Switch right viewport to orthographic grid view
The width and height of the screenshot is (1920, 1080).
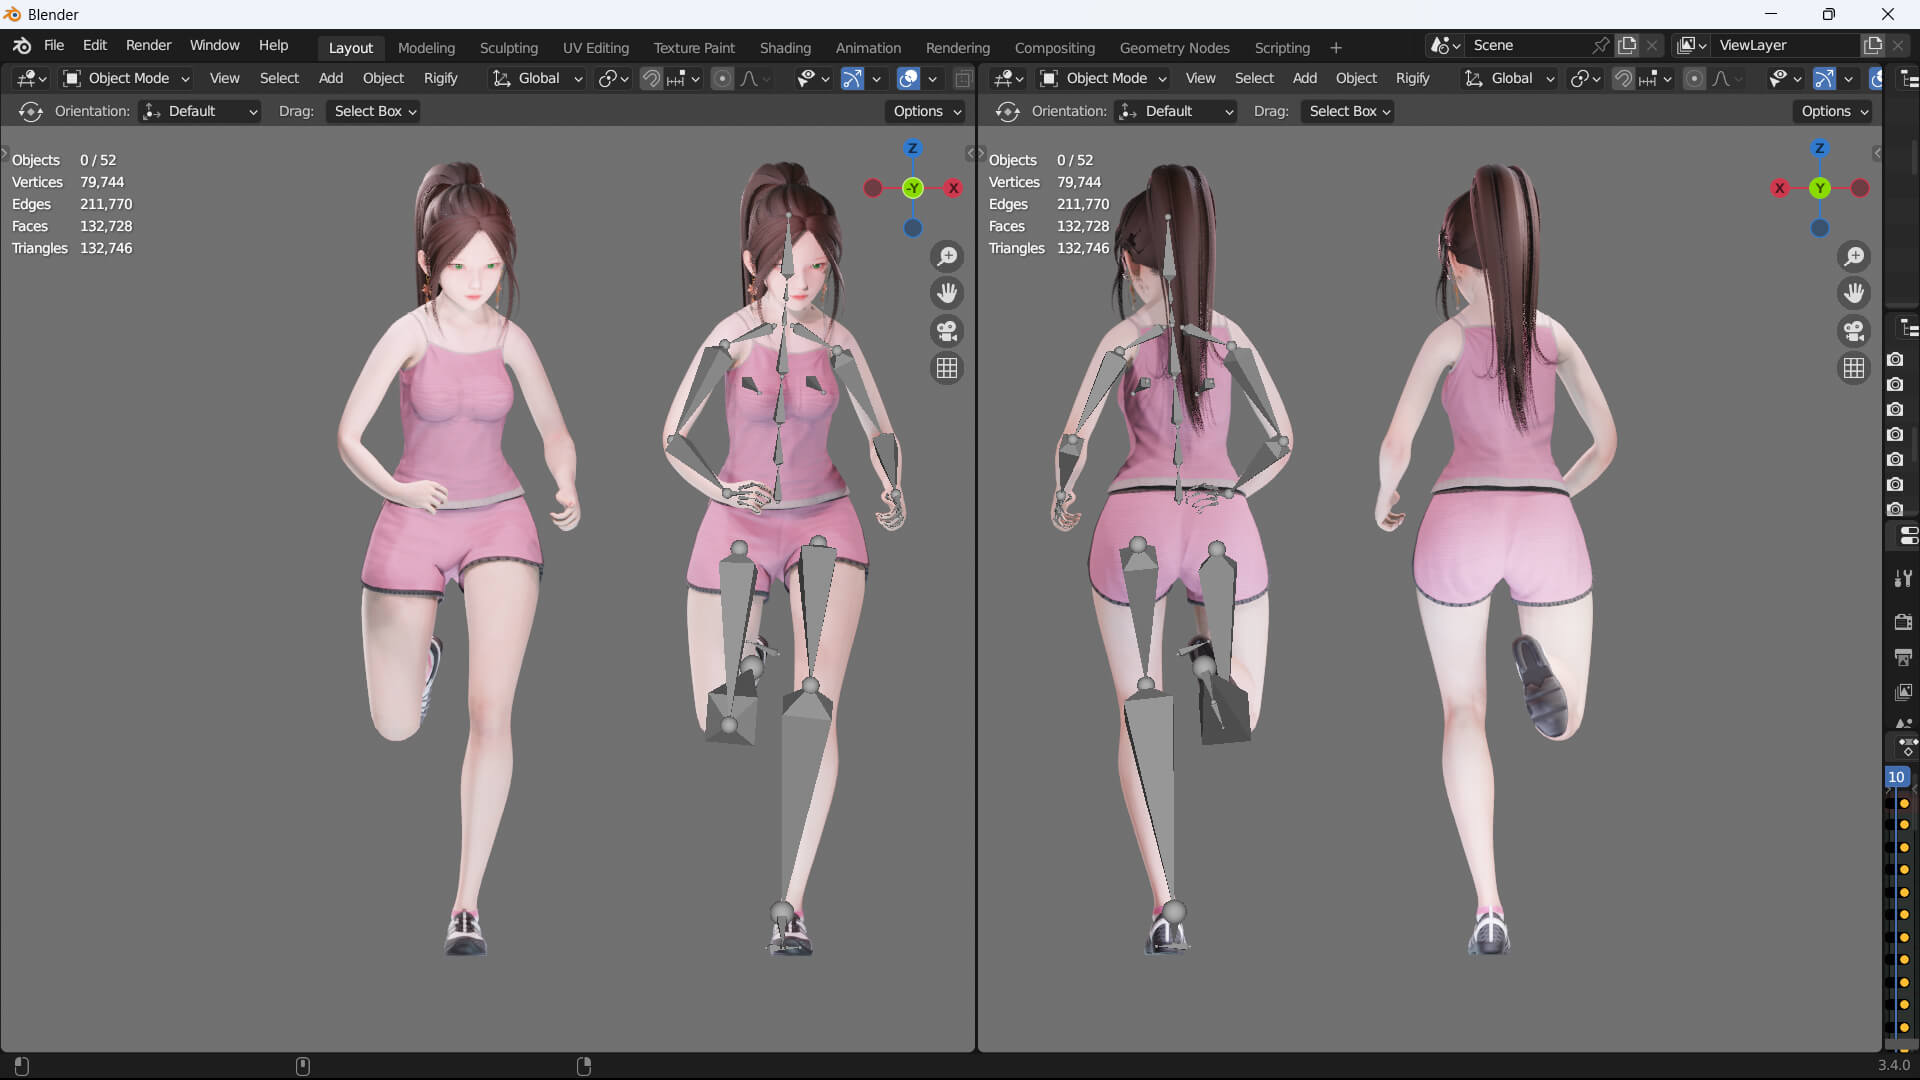pyautogui.click(x=1854, y=368)
